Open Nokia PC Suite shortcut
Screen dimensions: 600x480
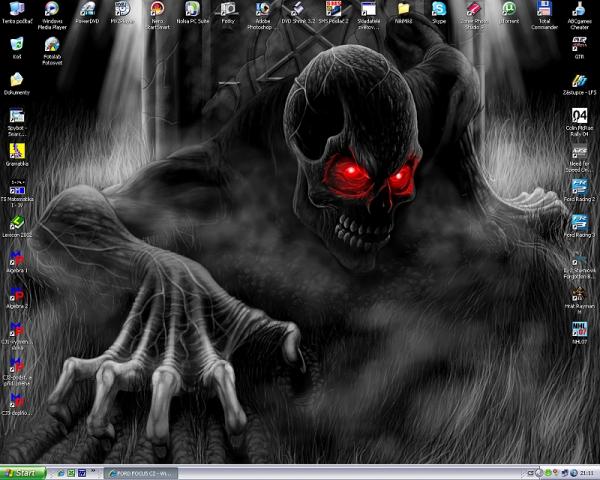tap(192, 10)
